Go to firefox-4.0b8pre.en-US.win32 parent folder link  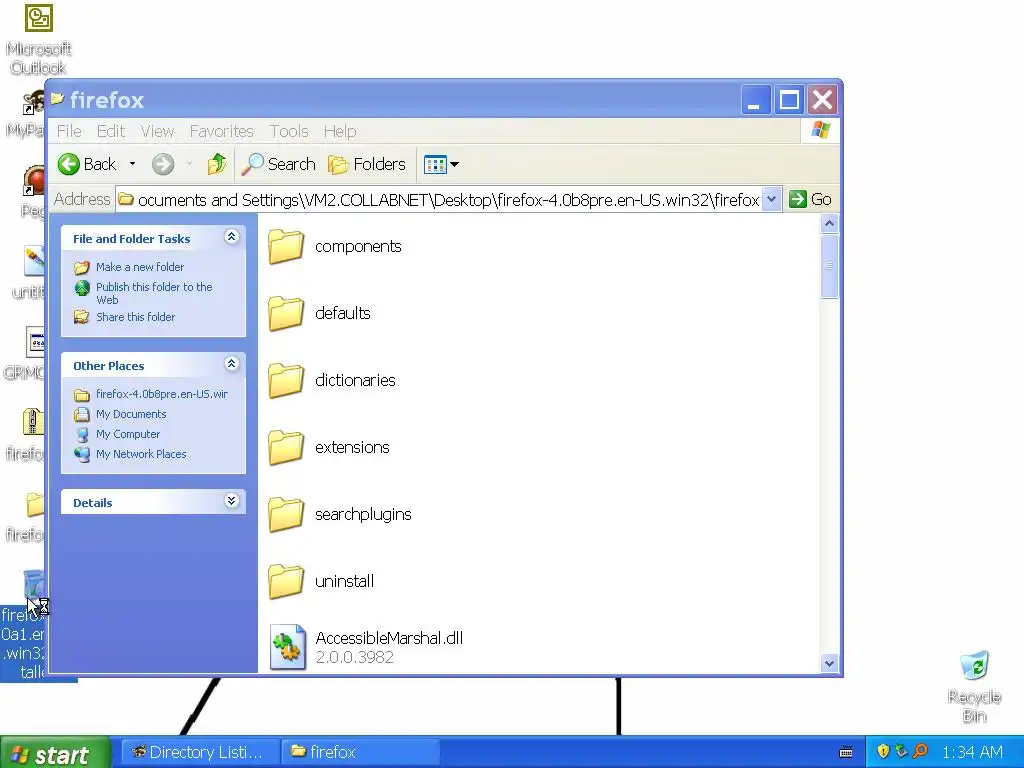[162, 394]
